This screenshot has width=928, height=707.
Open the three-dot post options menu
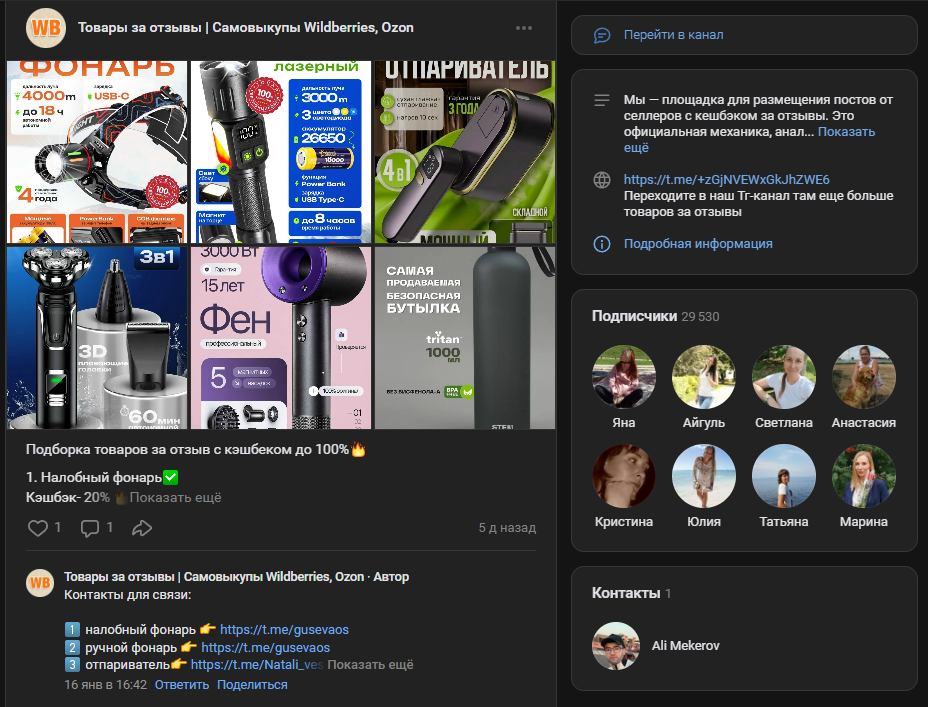click(524, 28)
